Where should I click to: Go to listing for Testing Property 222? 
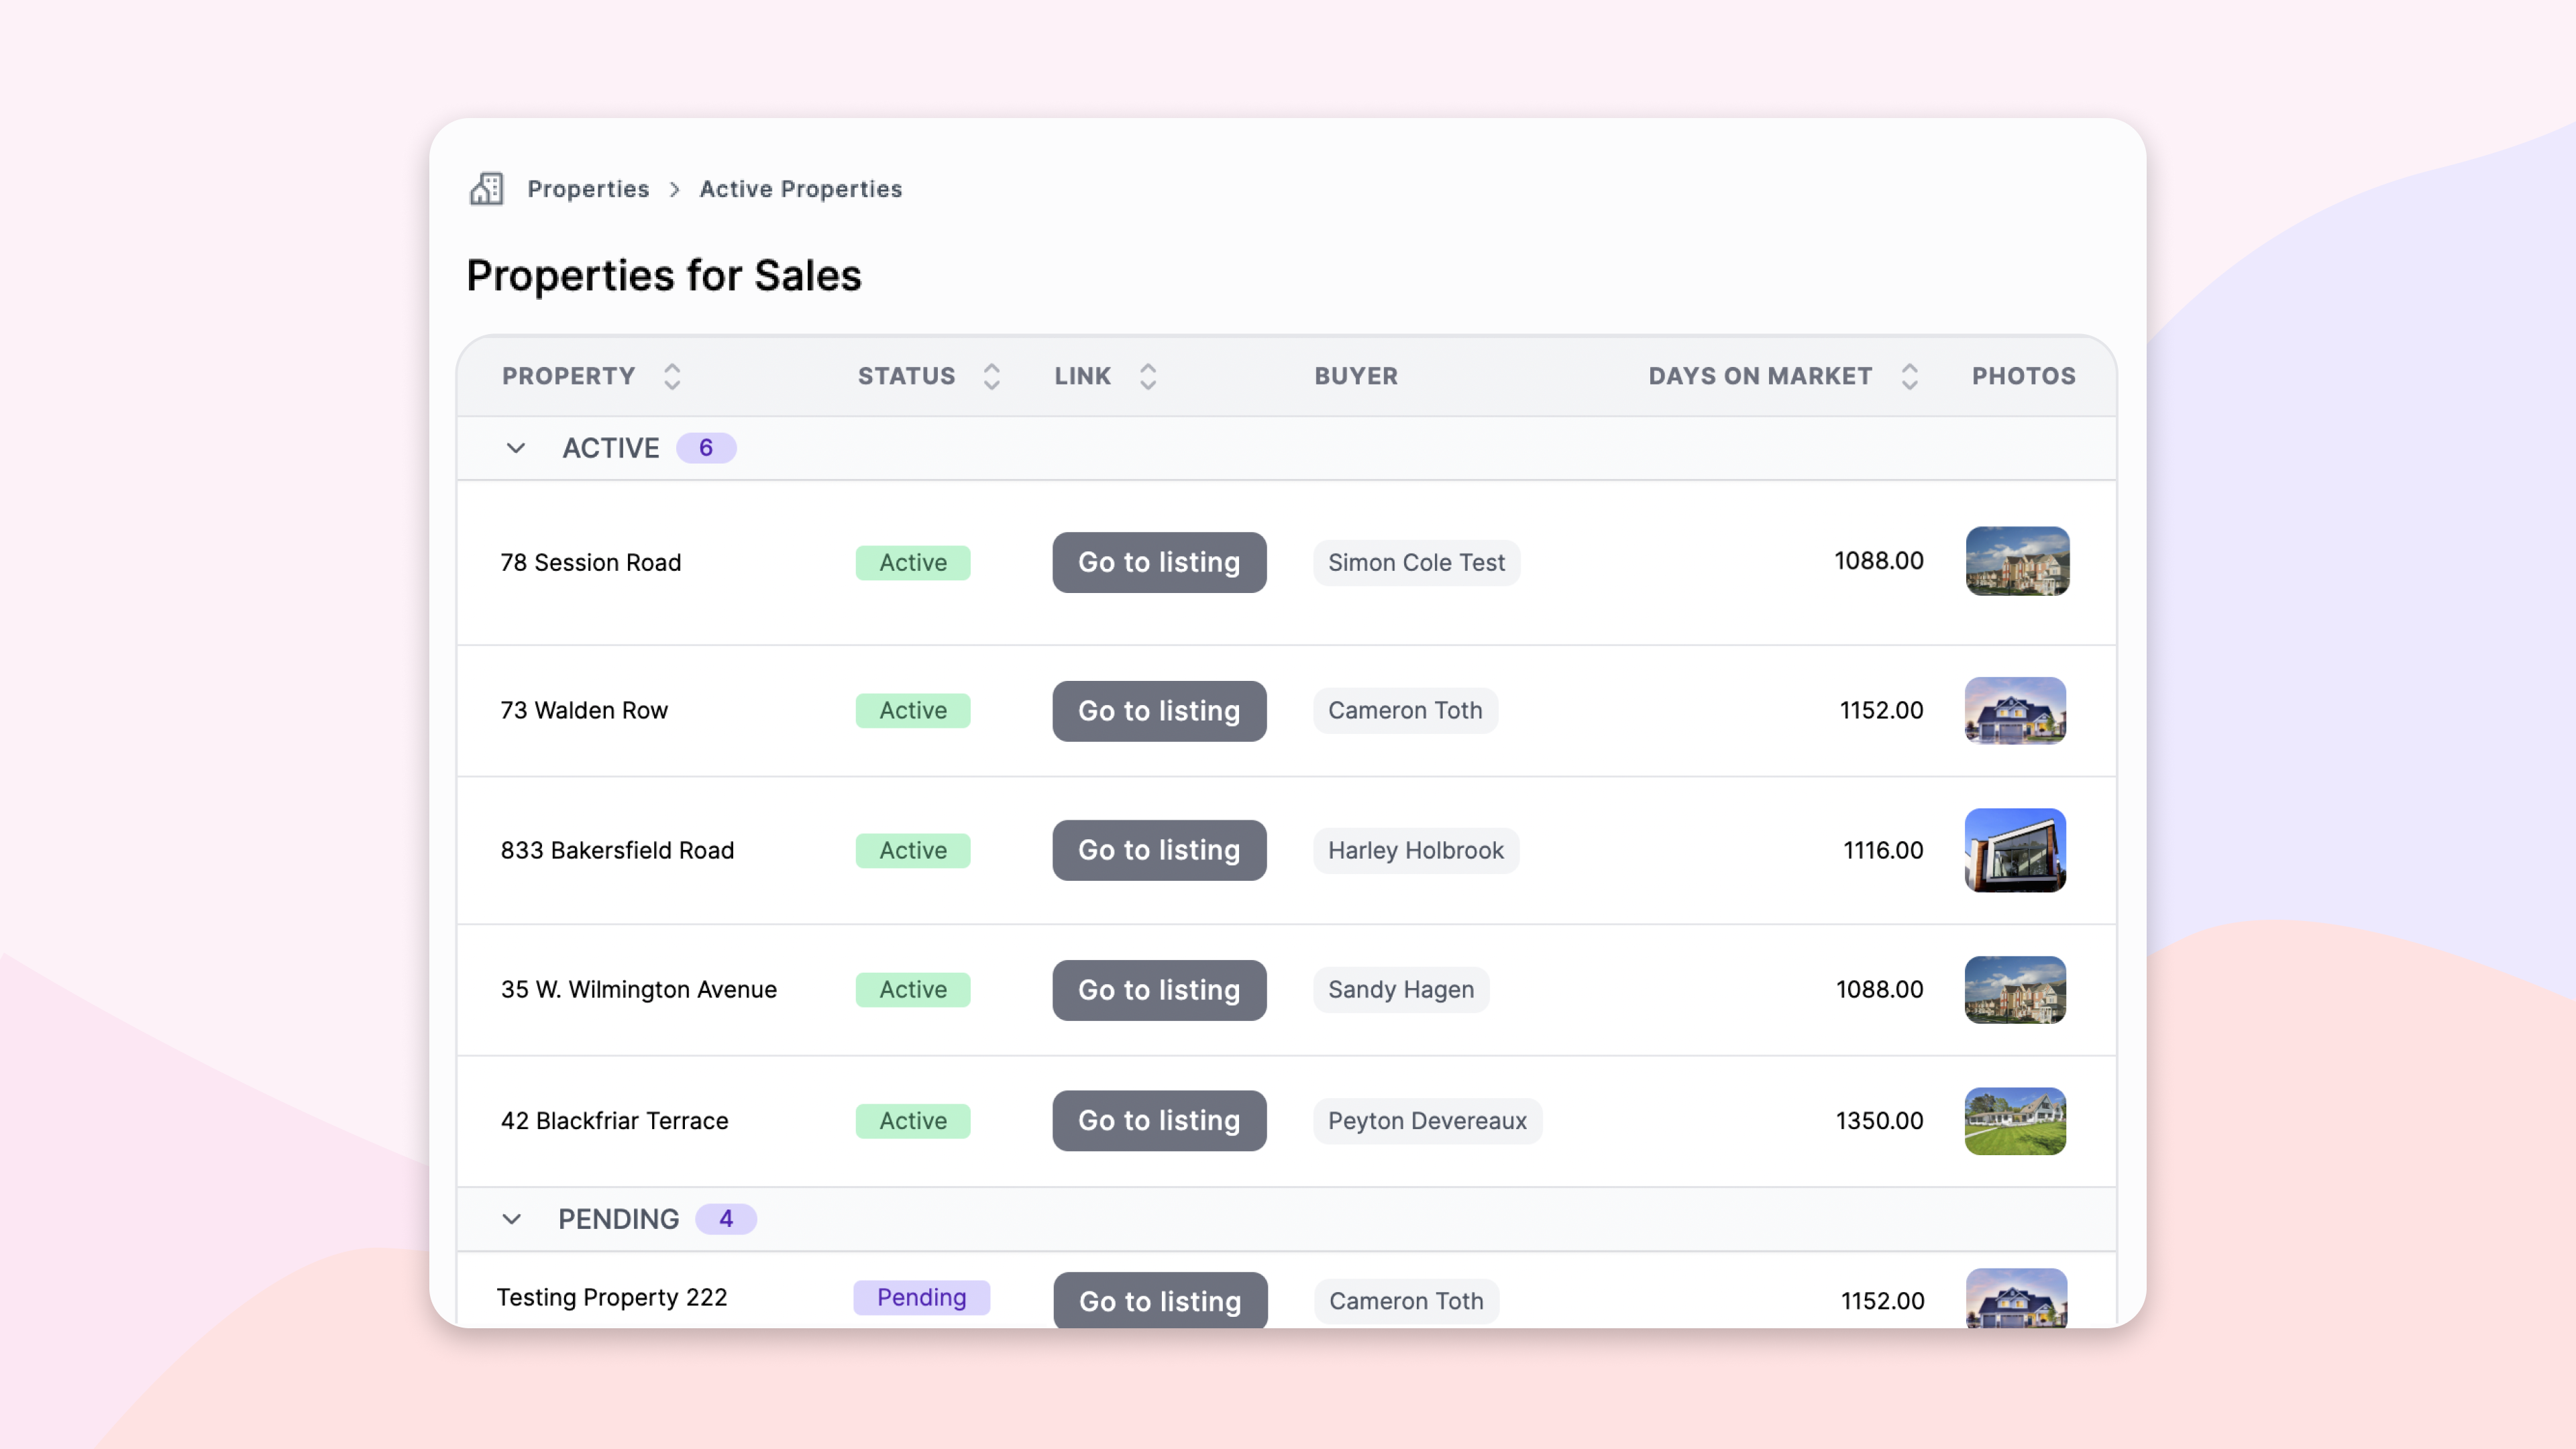click(1160, 1300)
